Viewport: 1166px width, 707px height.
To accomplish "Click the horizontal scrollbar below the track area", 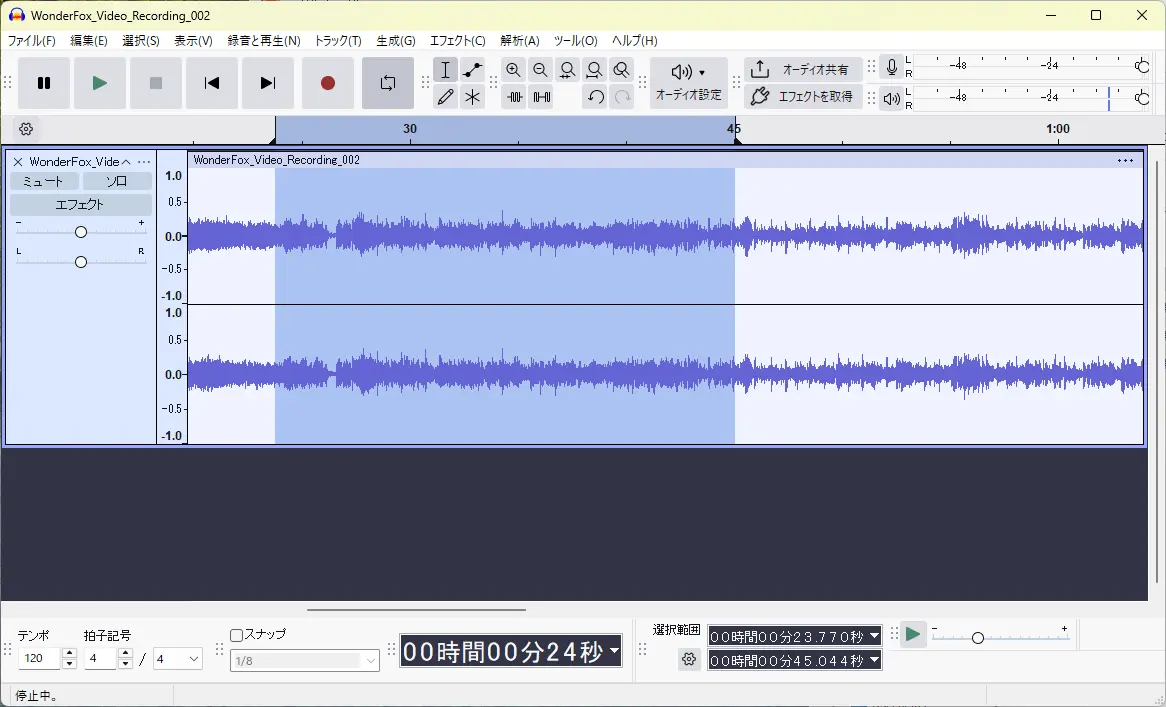I will click(x=416, y=610).
